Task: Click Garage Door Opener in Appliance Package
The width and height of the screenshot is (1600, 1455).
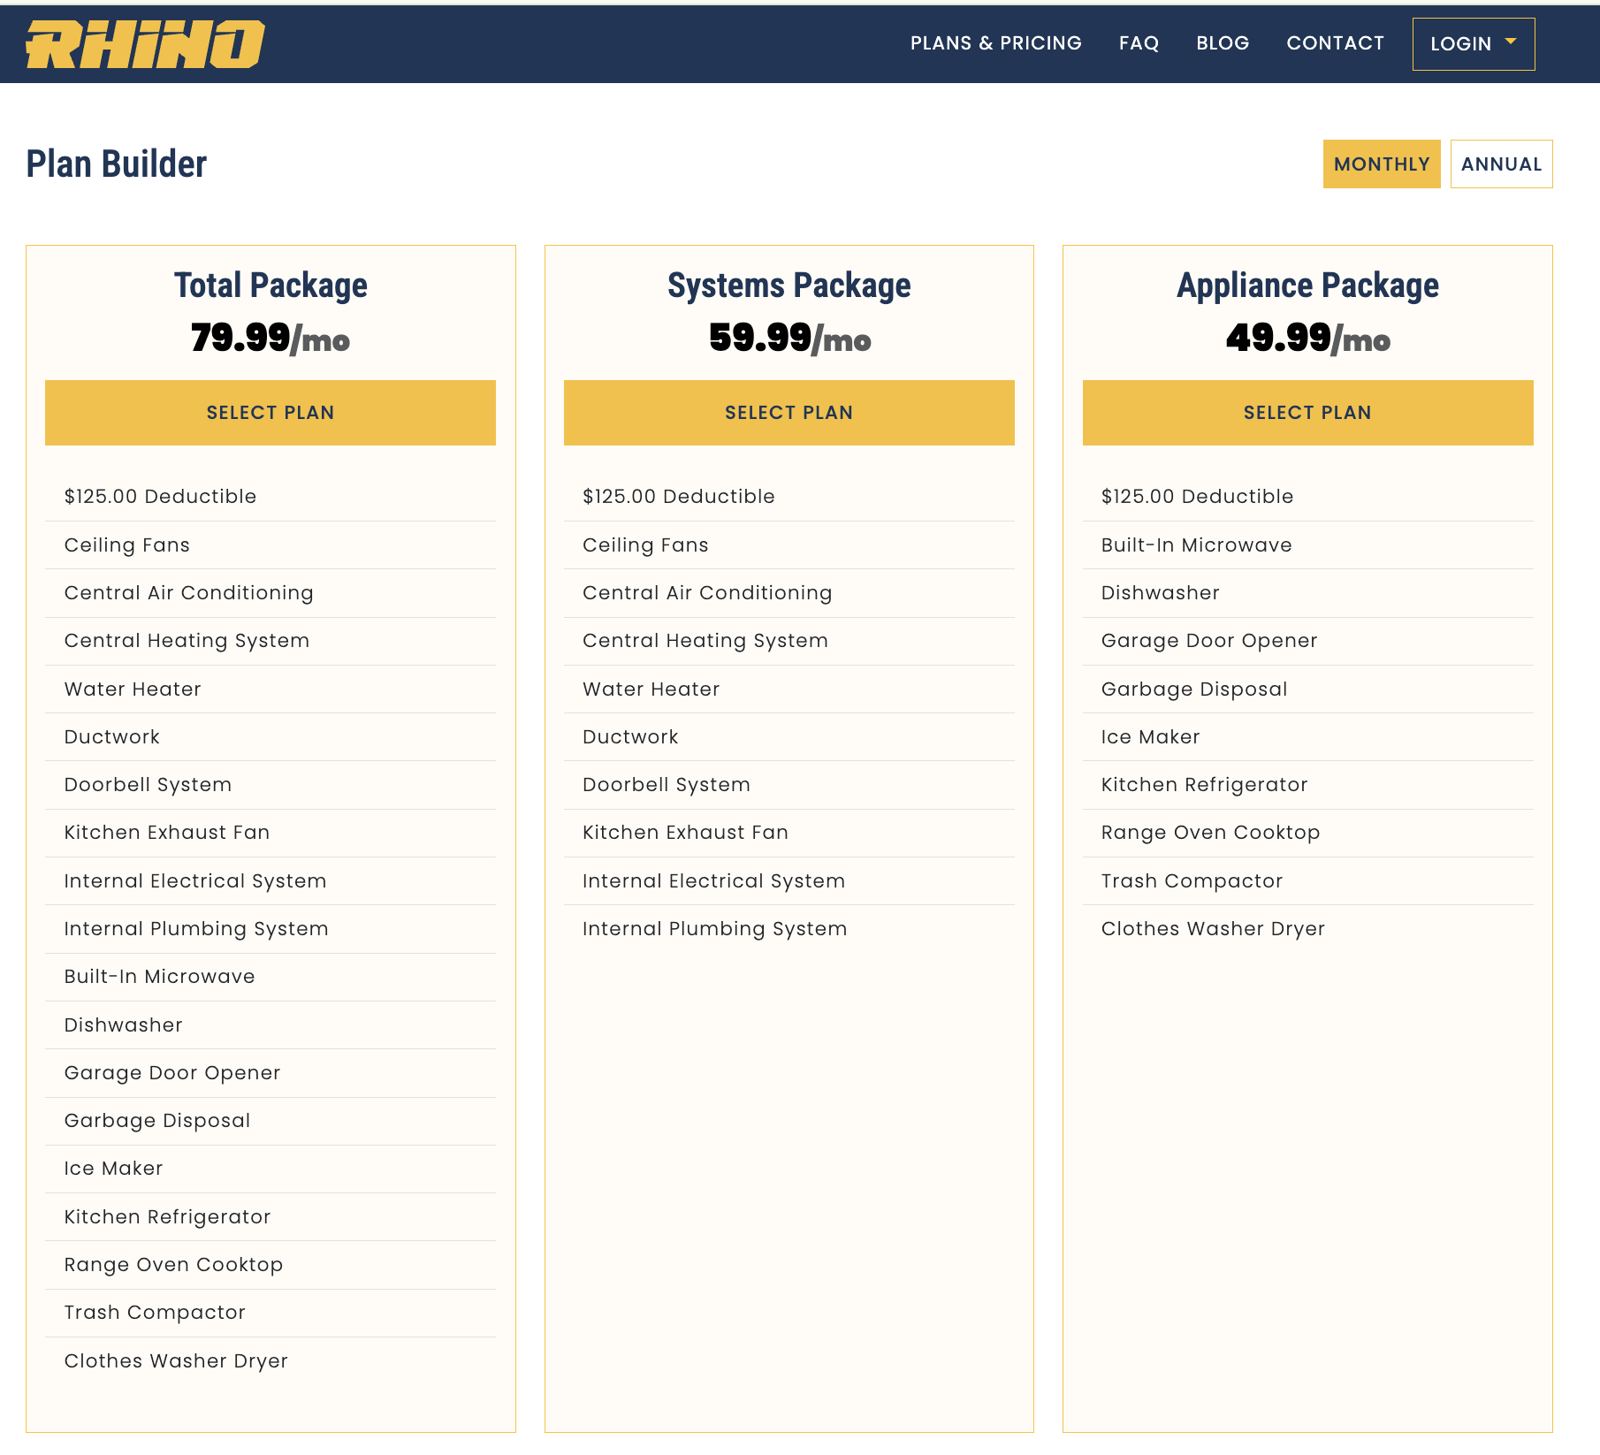Action: click(1308, 641)
